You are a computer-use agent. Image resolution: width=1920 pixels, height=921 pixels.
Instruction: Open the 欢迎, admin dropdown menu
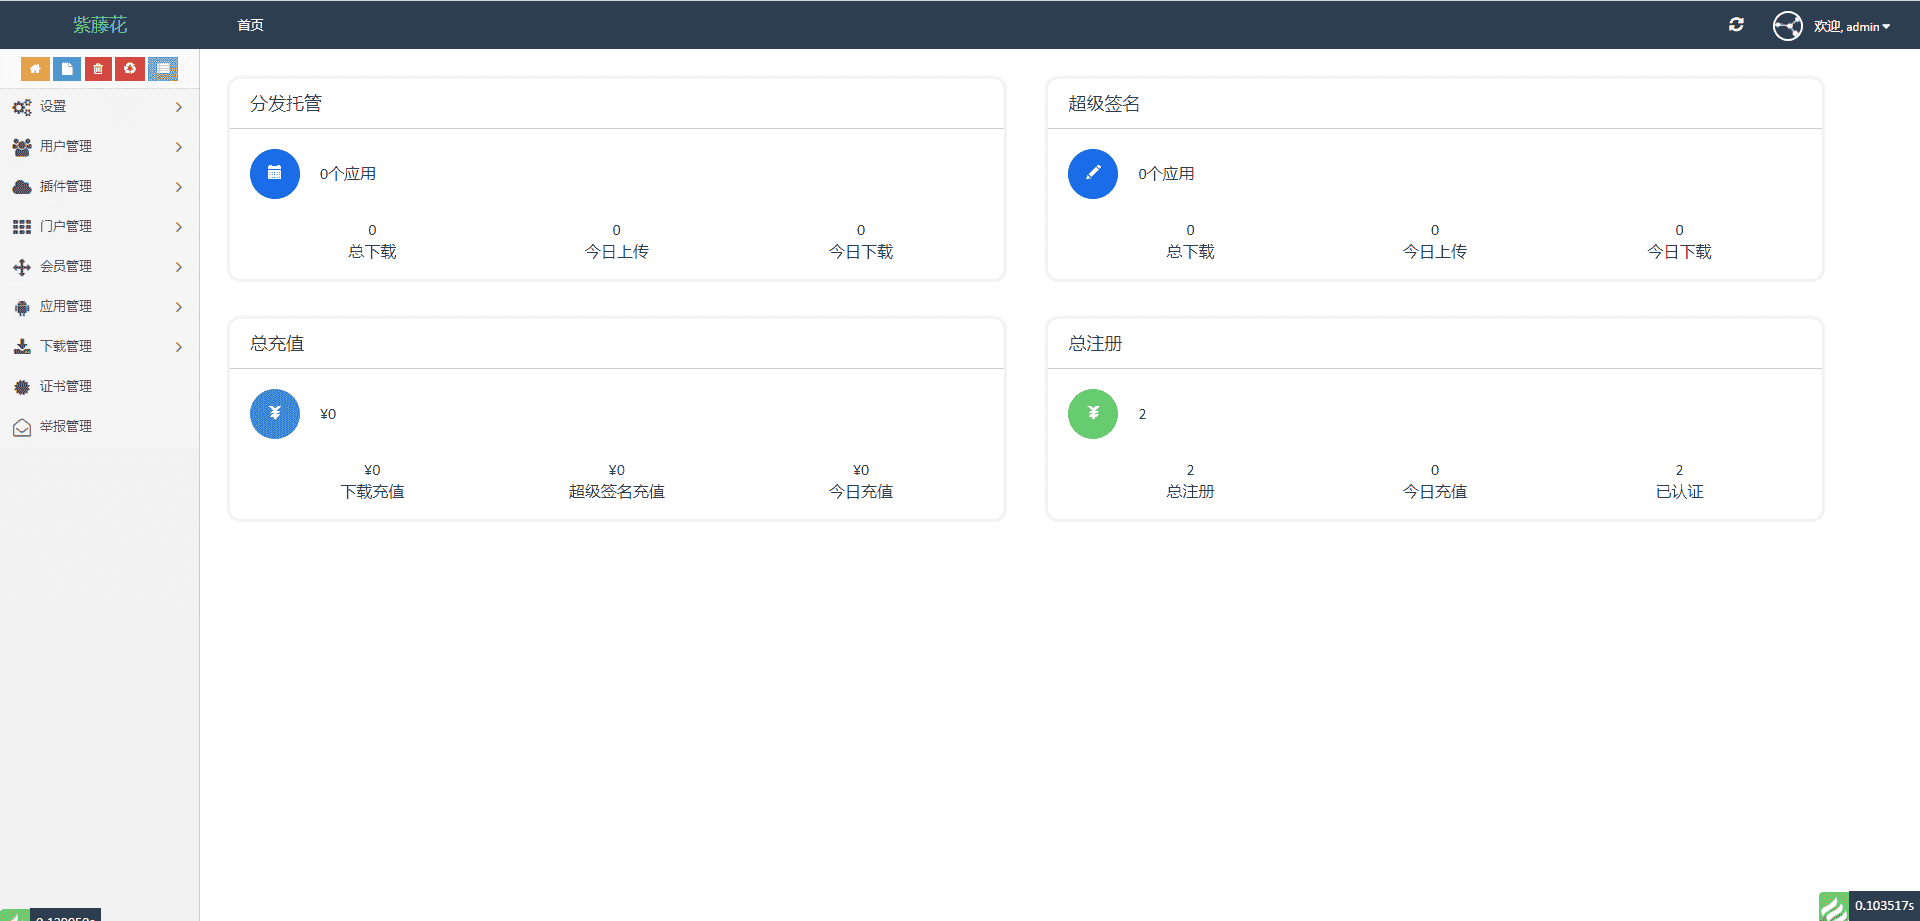click(1852, 27)
